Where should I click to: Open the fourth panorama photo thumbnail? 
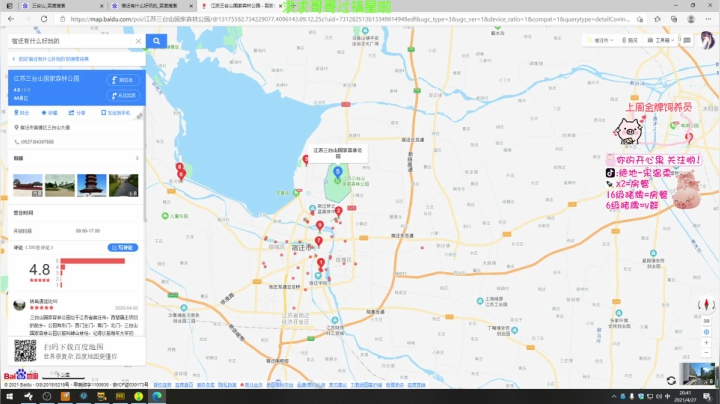124,185
